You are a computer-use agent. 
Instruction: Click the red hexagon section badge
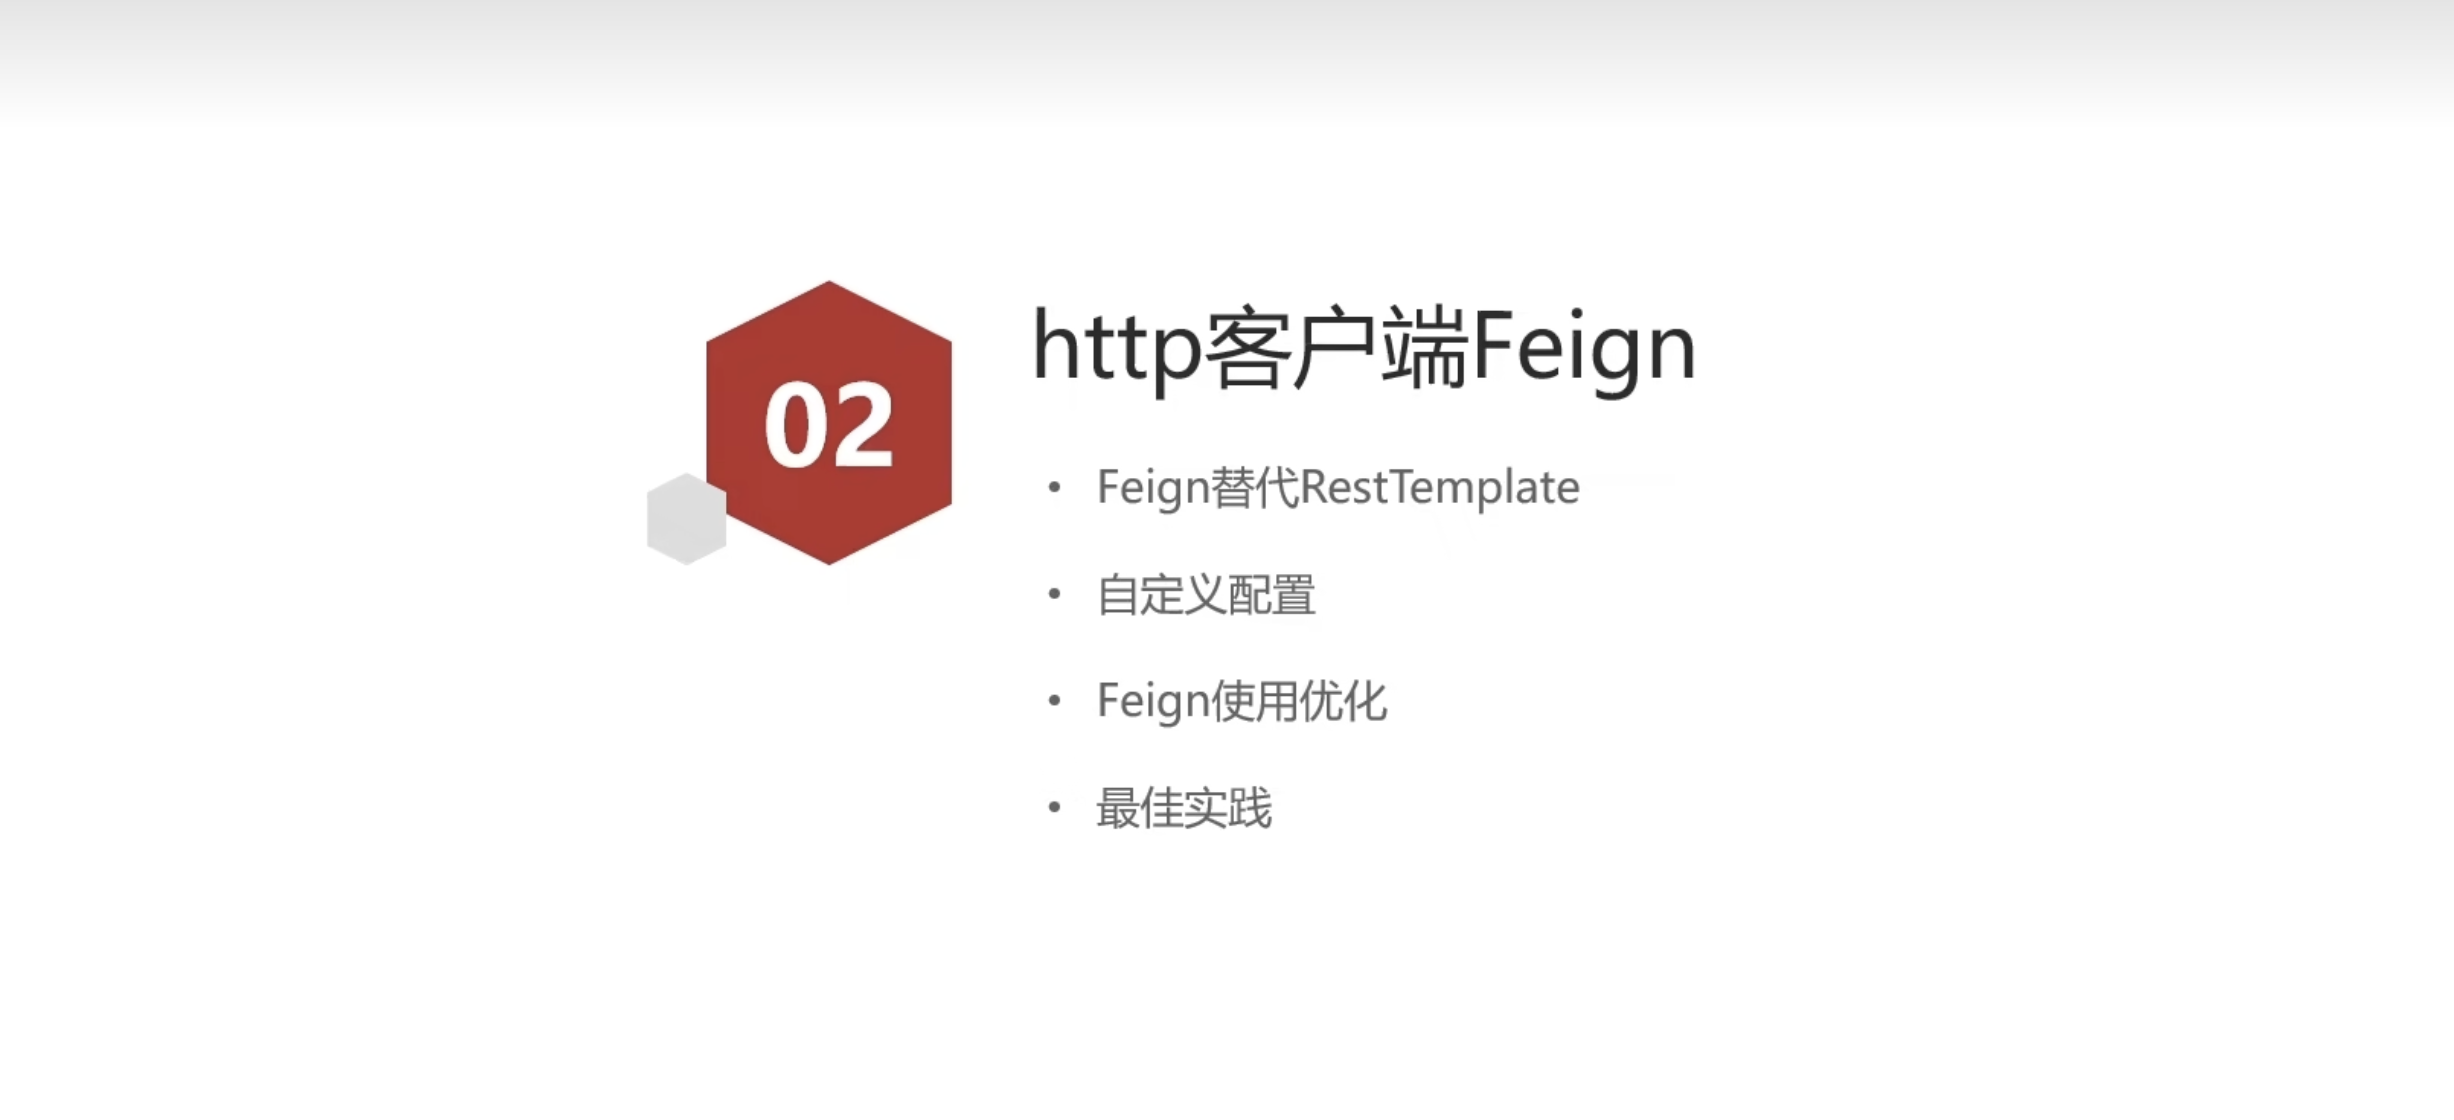pos(829,422)
